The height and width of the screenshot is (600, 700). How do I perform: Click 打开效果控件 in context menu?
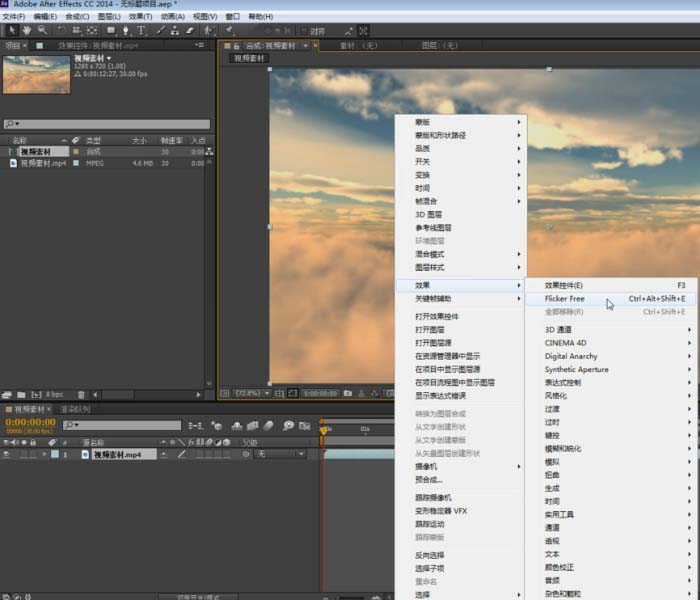tap(438, 316)
